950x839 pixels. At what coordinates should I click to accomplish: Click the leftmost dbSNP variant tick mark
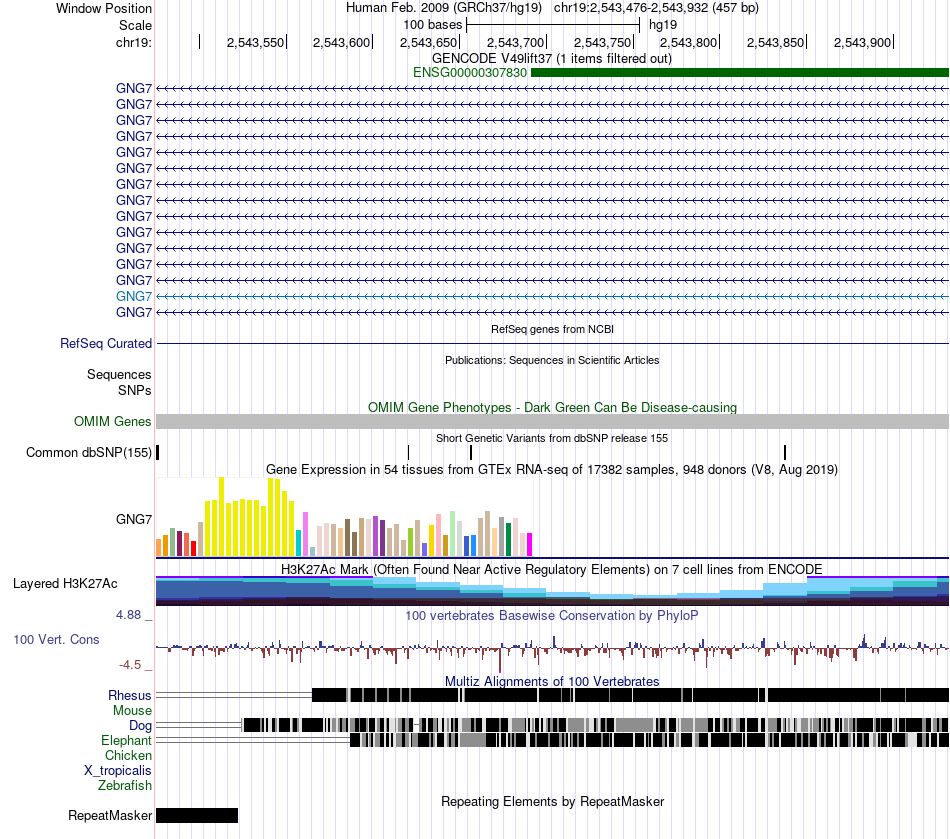point(158,453)
